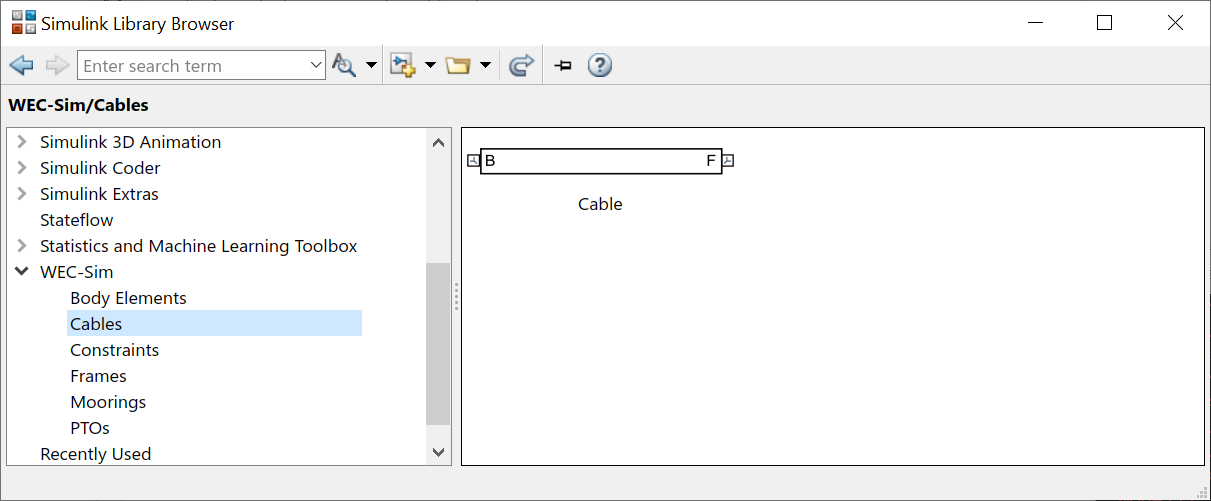Screen dimensions: 1211x501
Task: Select the Cable block
Action: click(x=601, y=161)
